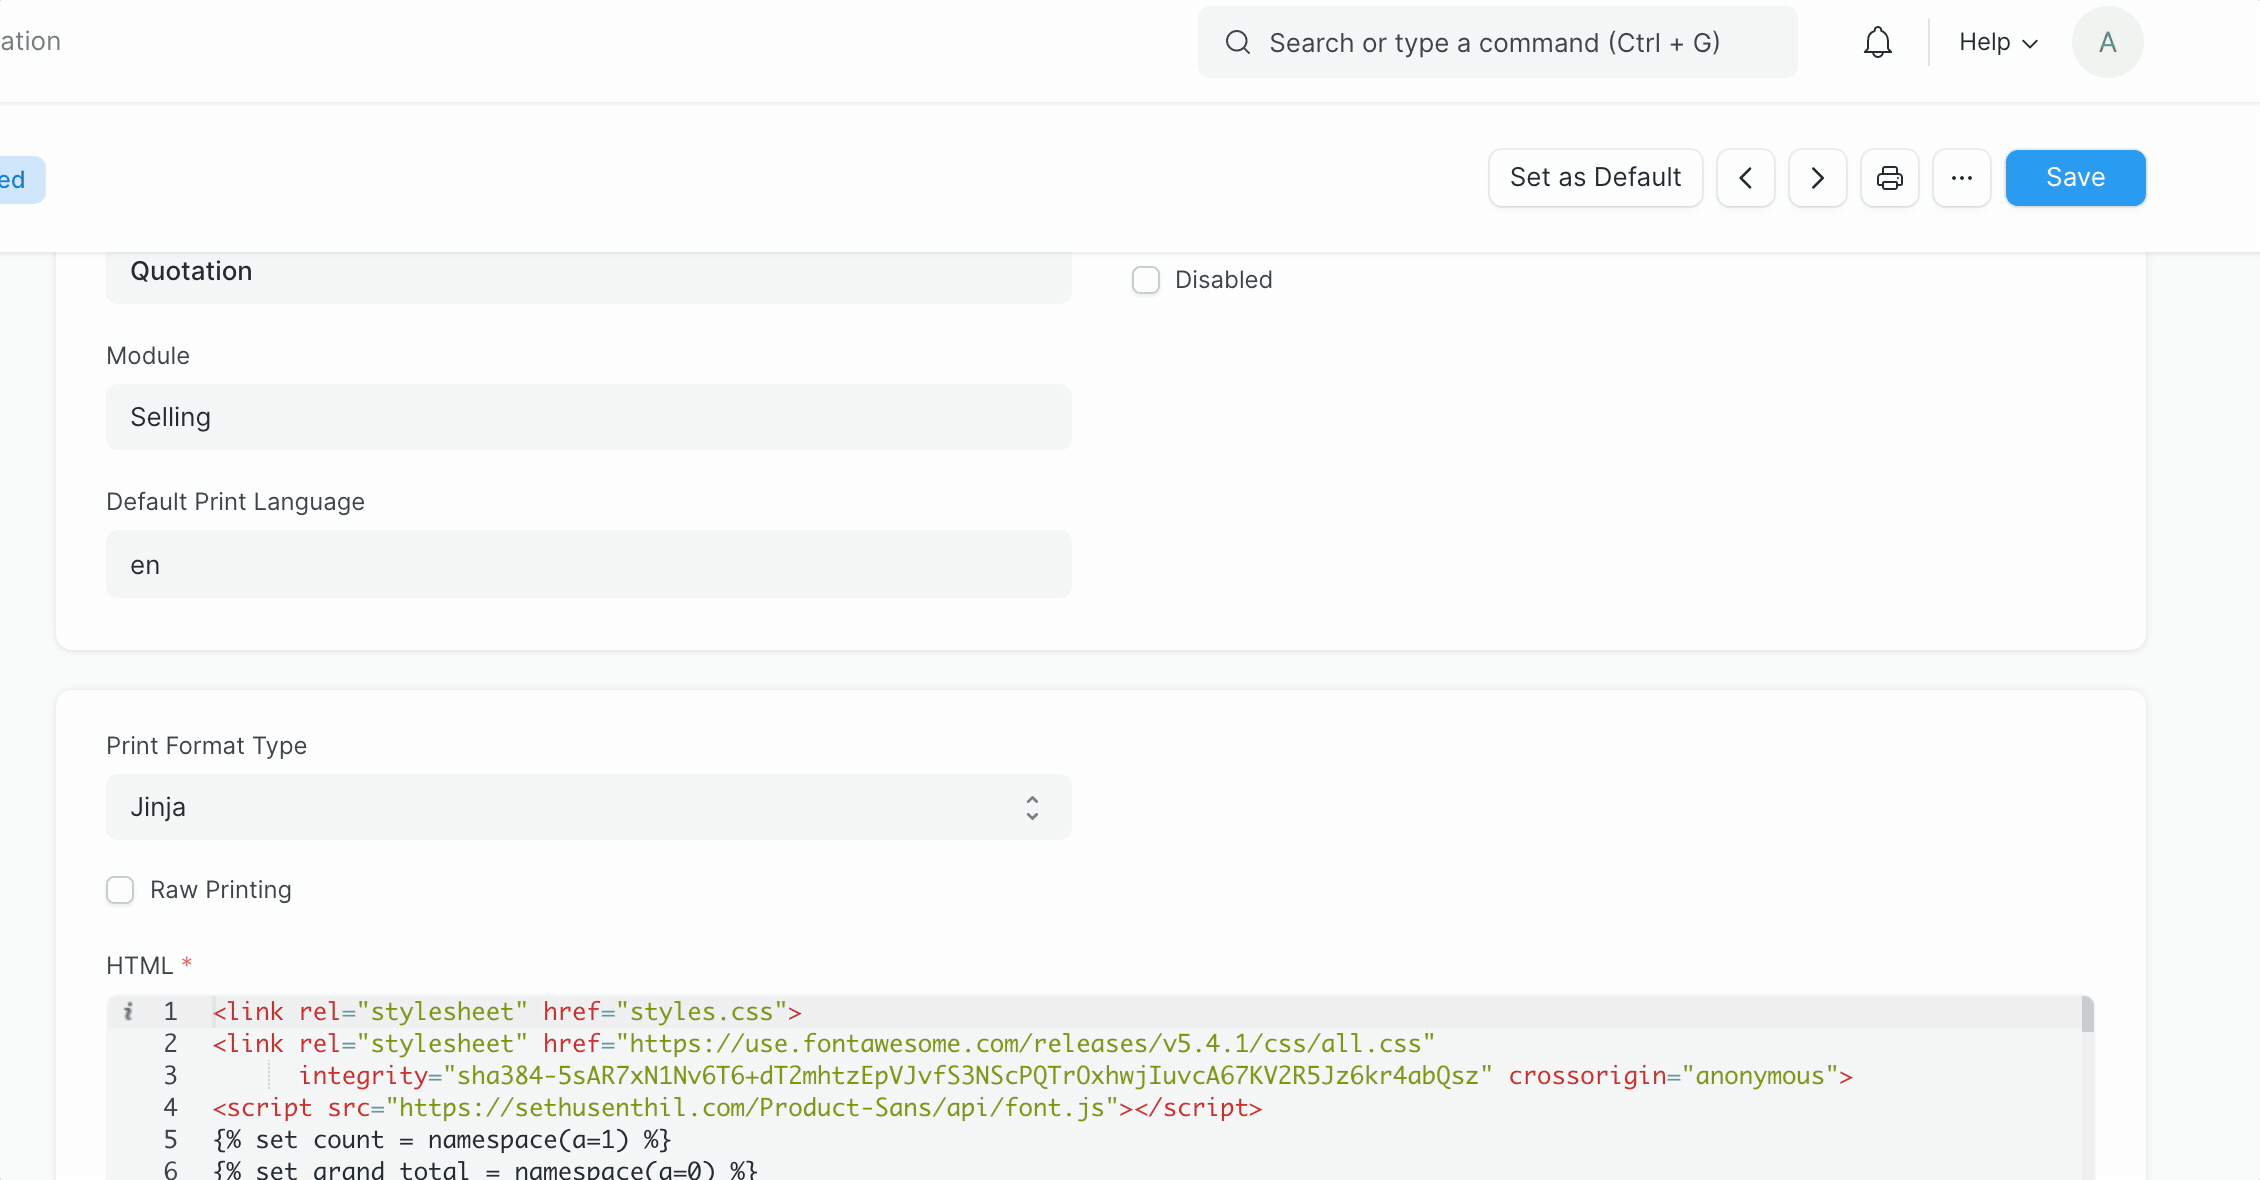Click line number 4 in gutter
Image resolution: width=2260 pixels, height=1180 pixels.
pos(170,1108)
